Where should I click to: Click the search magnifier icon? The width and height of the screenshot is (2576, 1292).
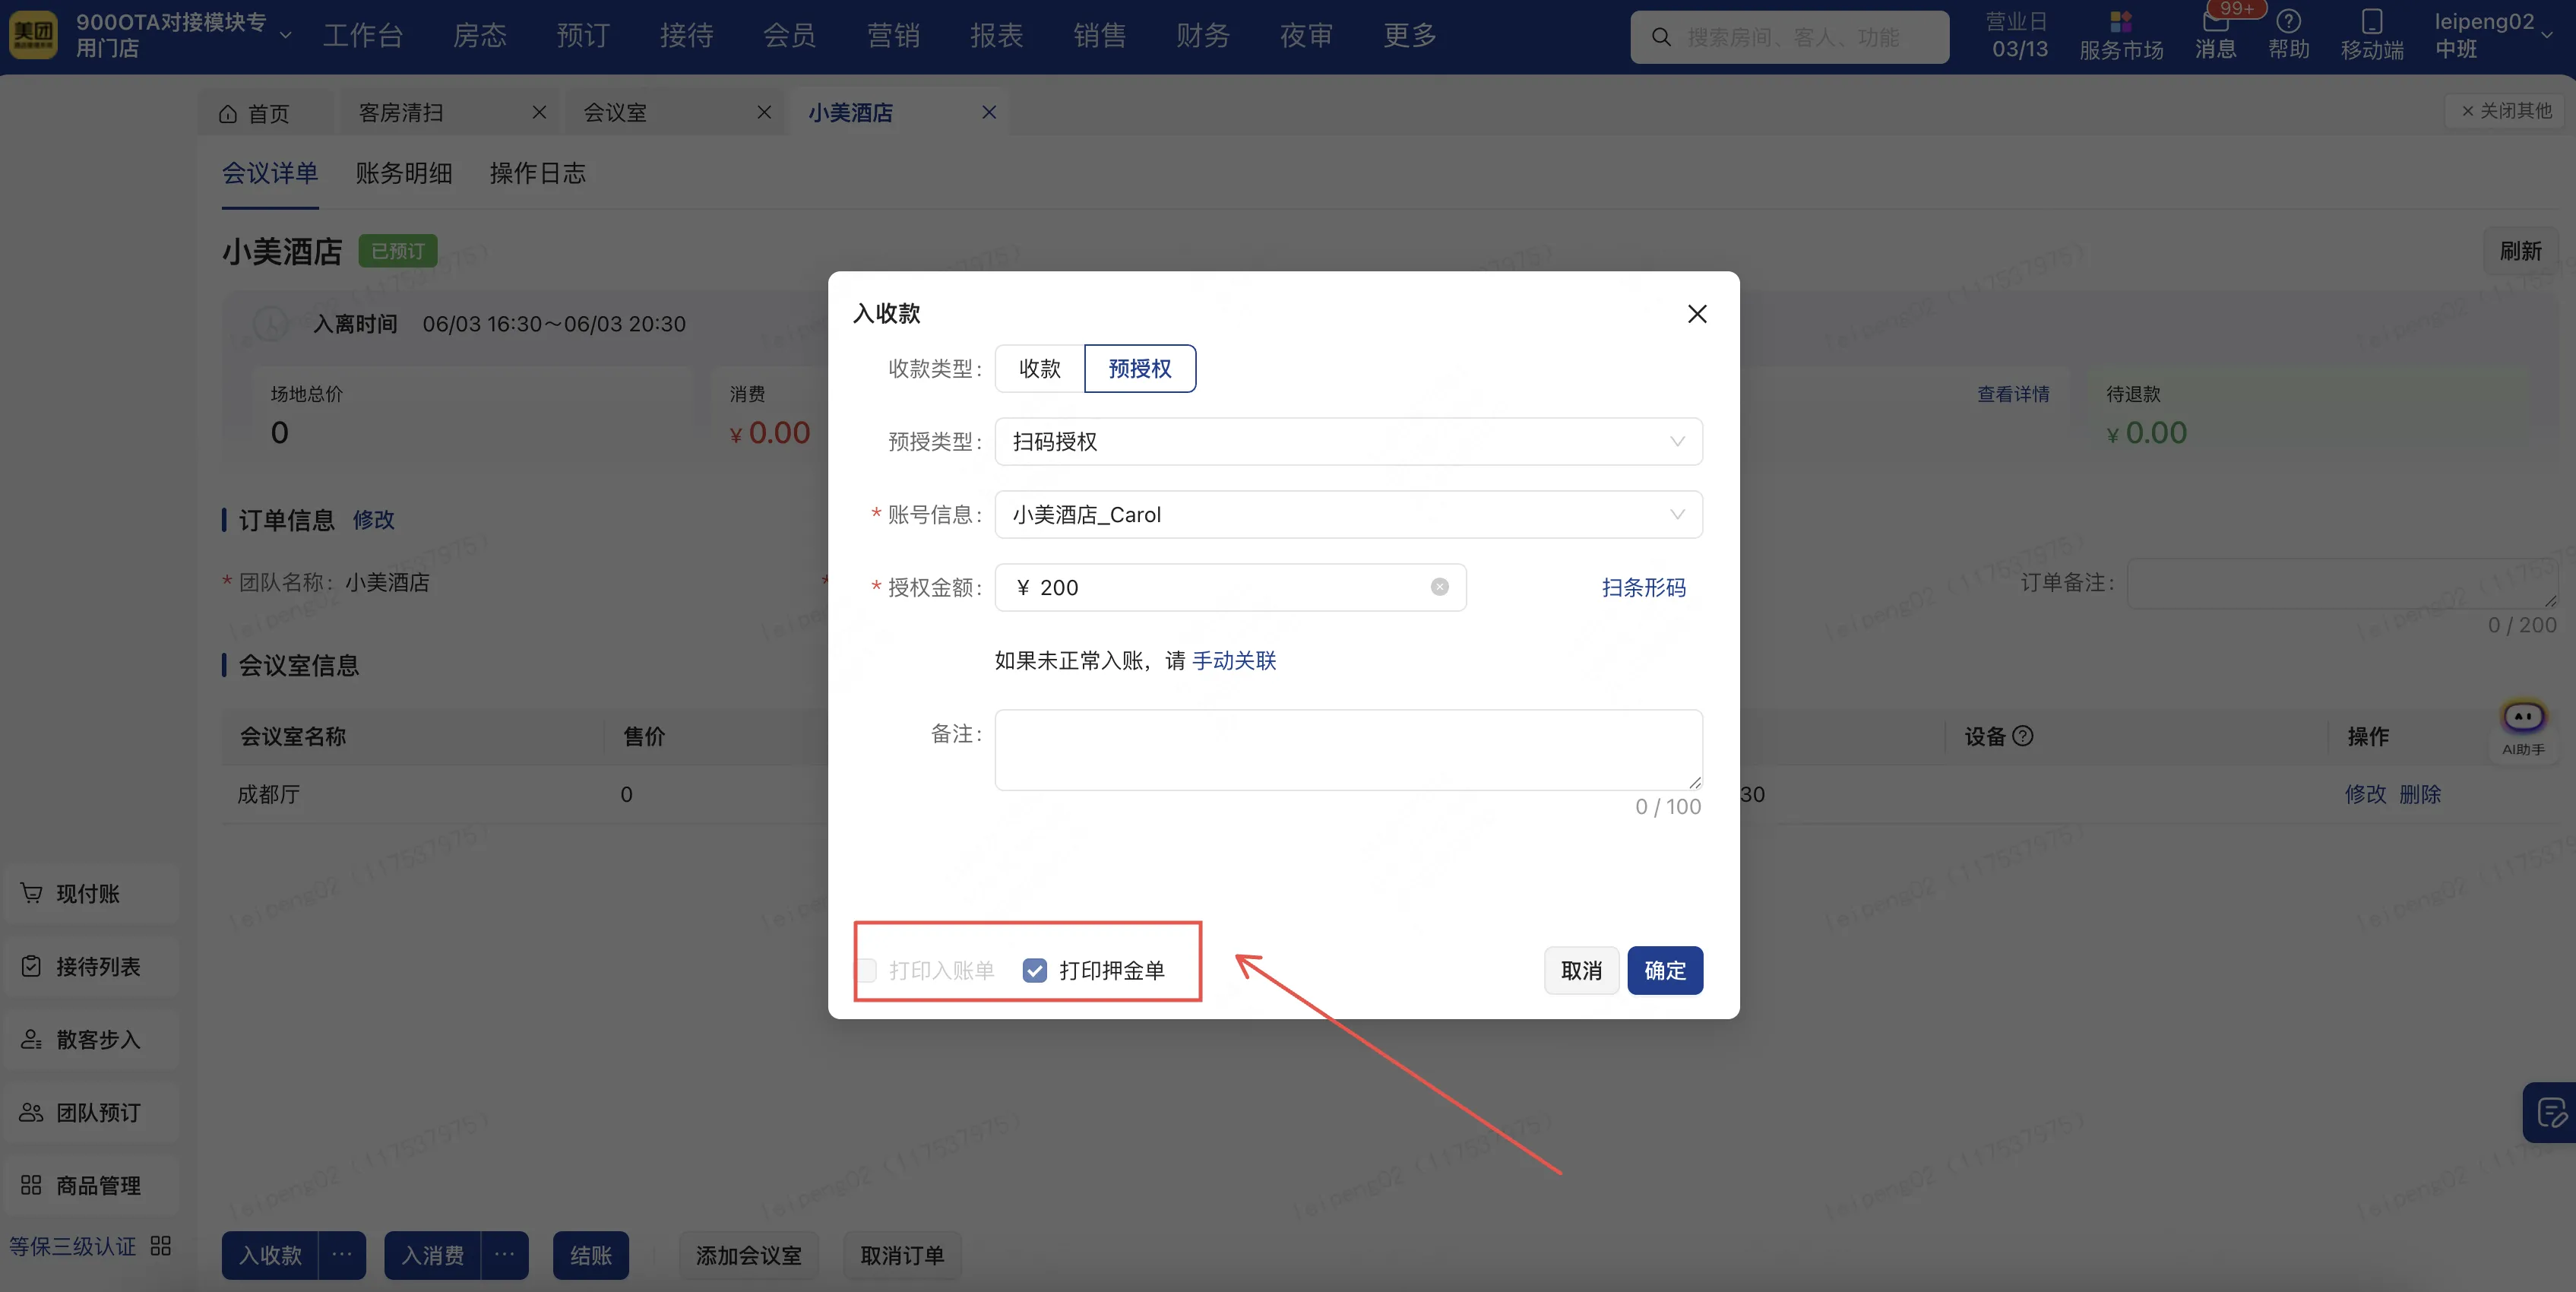[x=1661, y=37]
